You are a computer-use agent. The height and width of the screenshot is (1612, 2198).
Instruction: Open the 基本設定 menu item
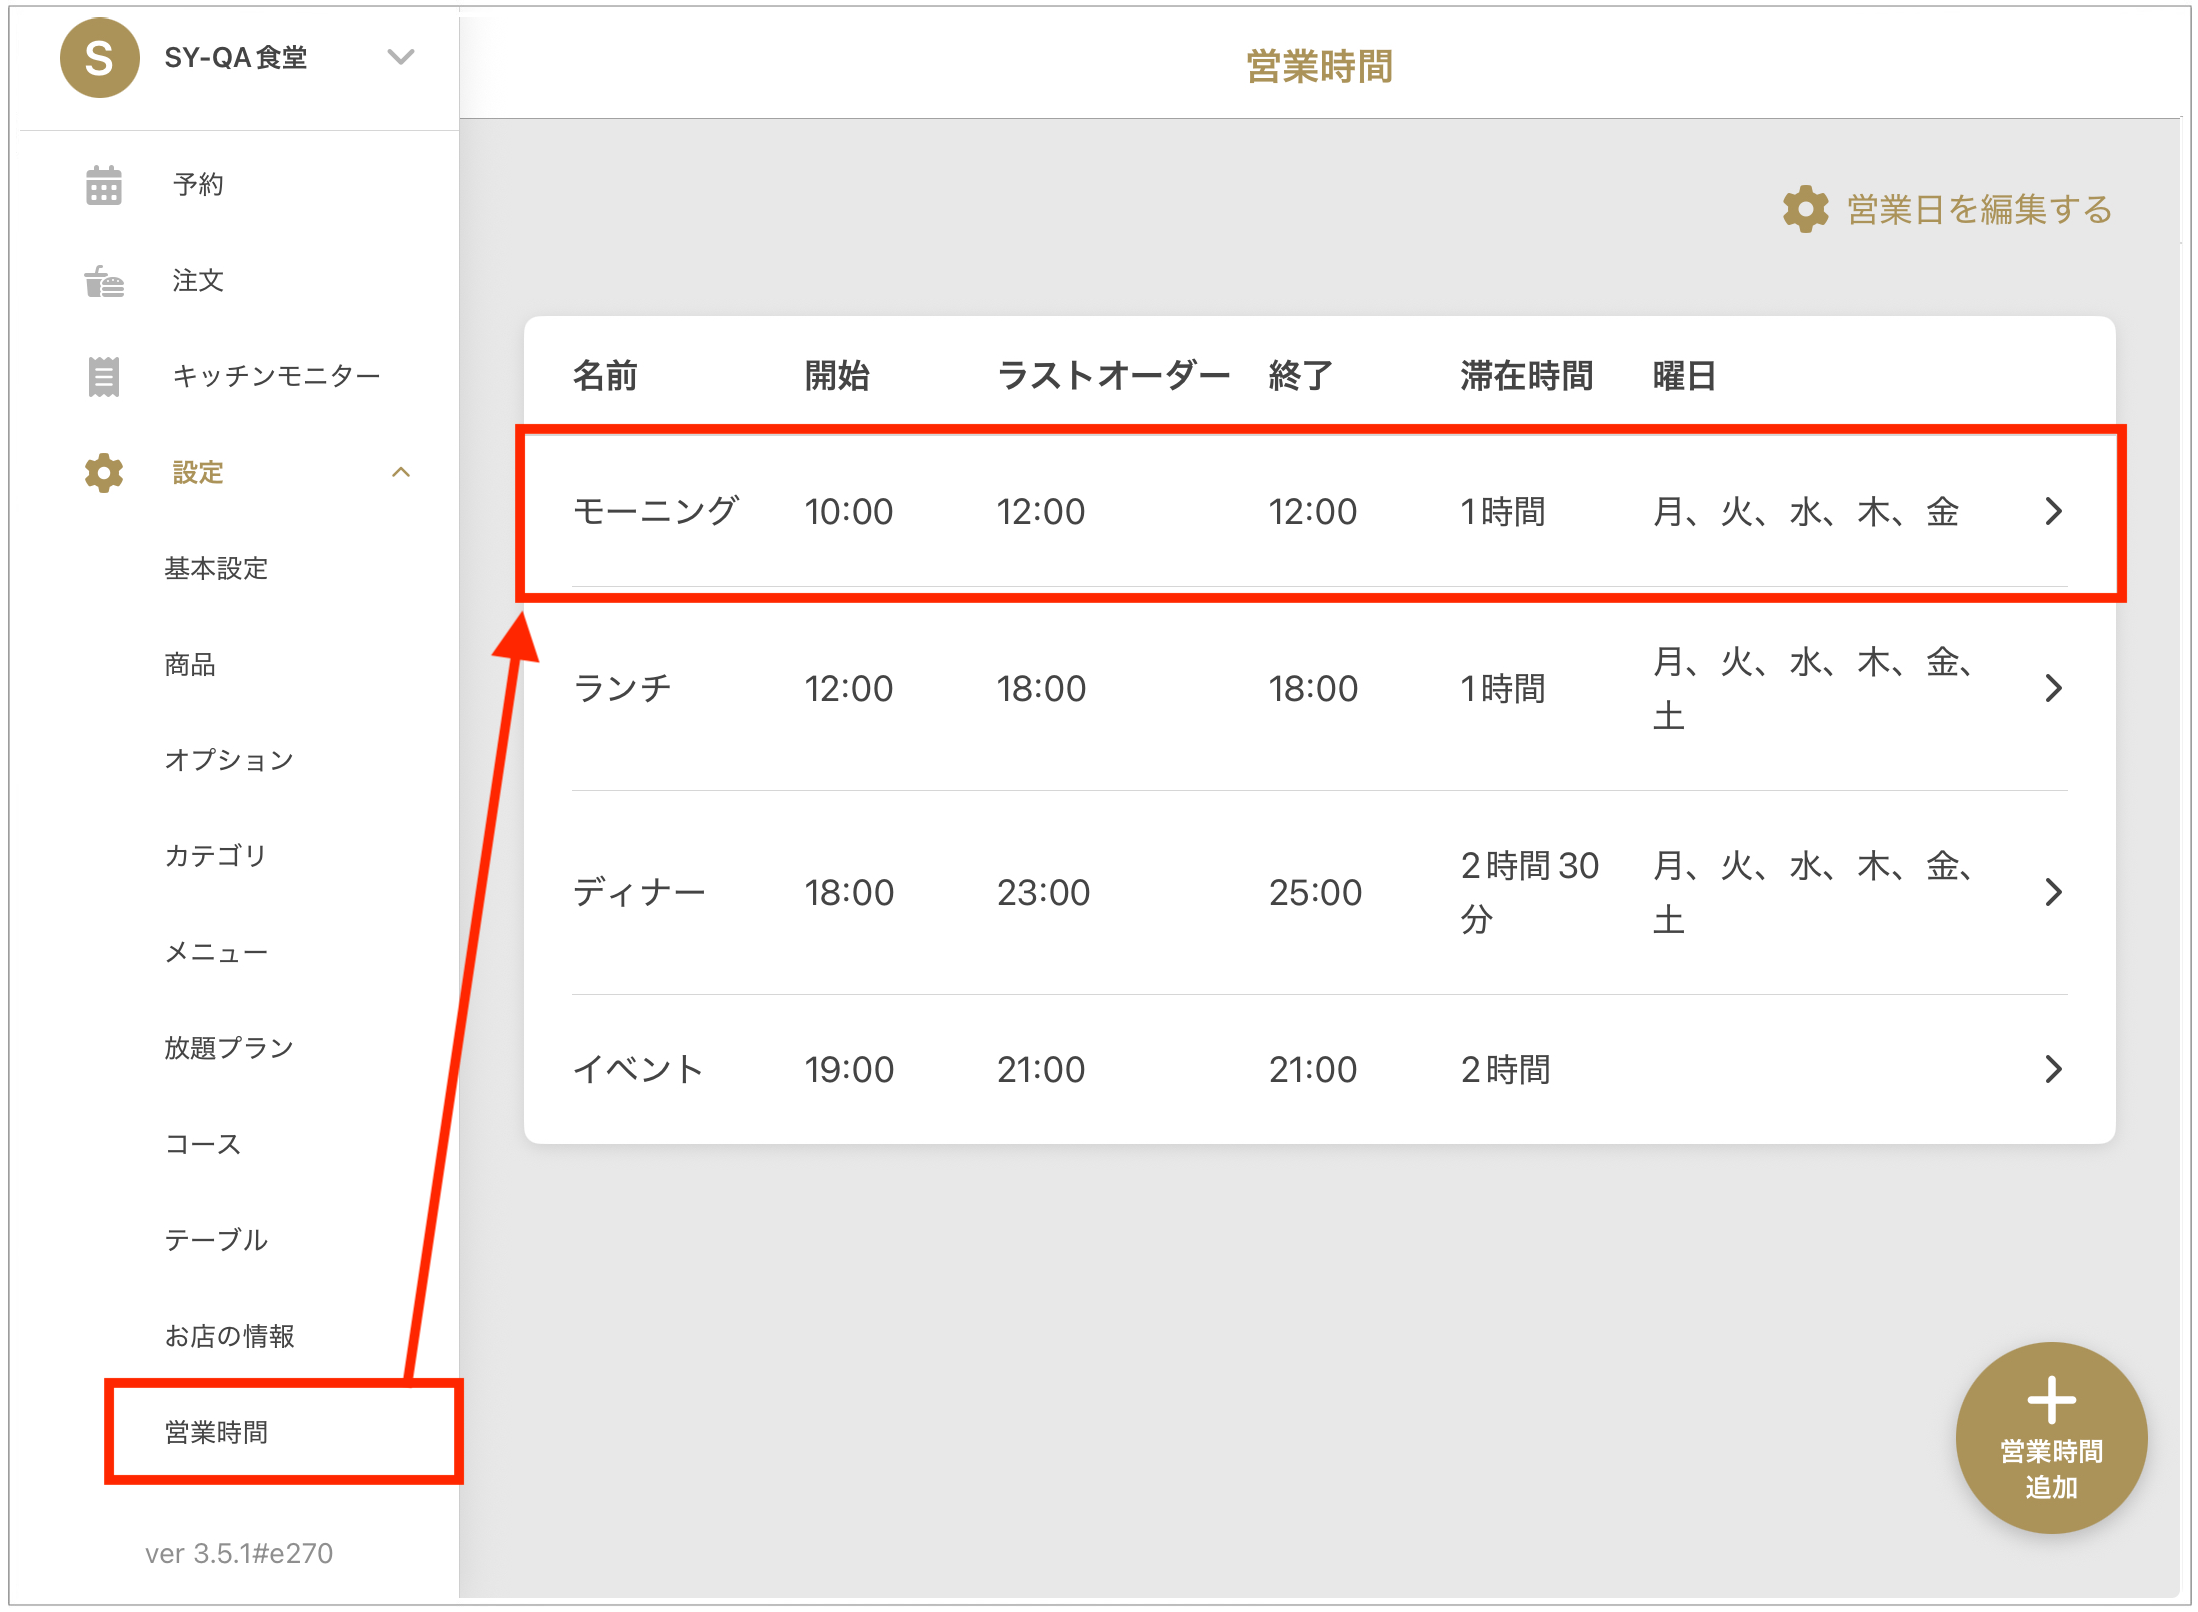click(x=216, y=568)
